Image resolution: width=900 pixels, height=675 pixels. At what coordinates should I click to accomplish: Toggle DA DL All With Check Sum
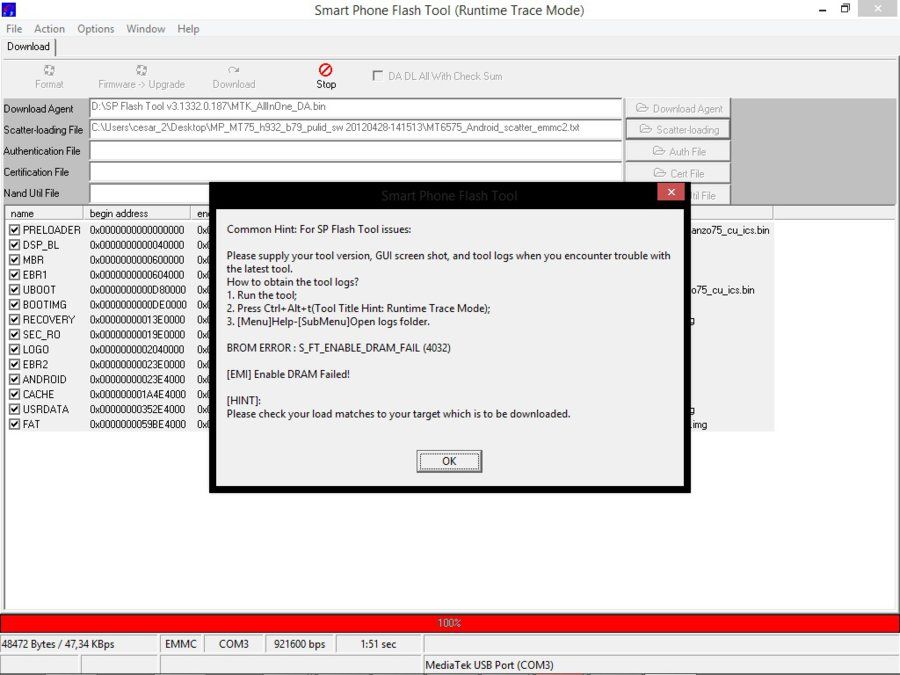pyautogui.click(x=378, y=76)
